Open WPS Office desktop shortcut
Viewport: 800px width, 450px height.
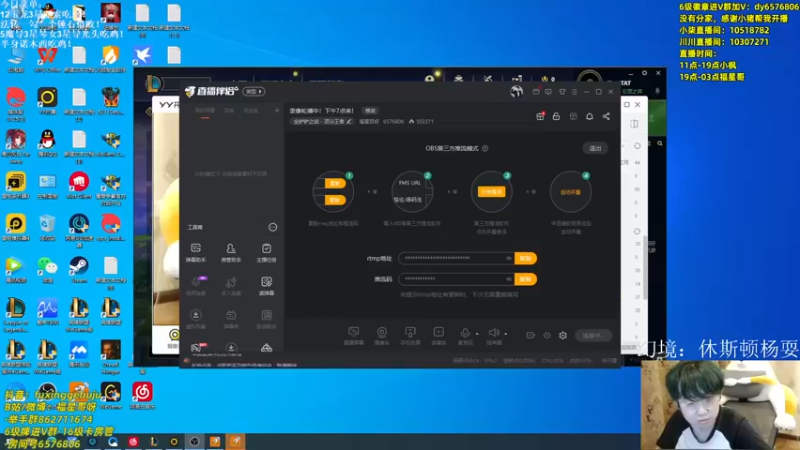pos(47,59)
